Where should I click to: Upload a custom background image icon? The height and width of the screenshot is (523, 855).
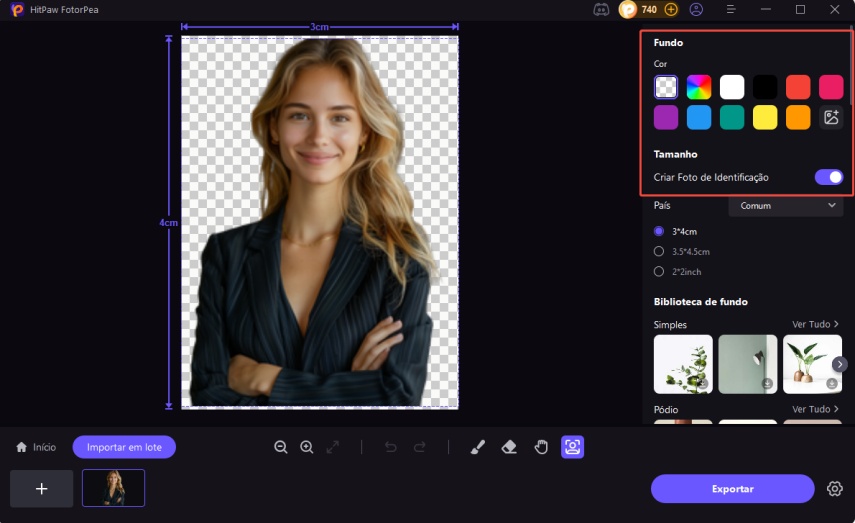(831, 117)
